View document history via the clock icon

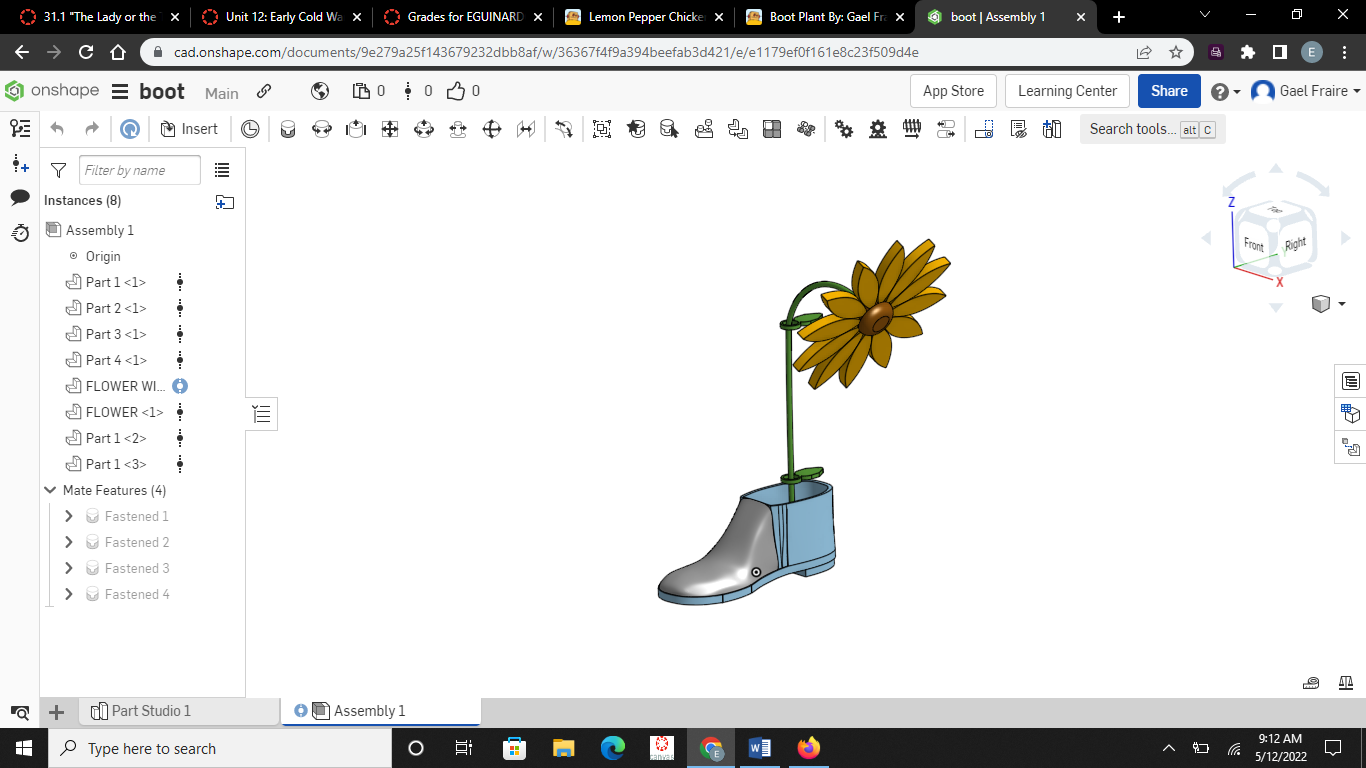19,234
